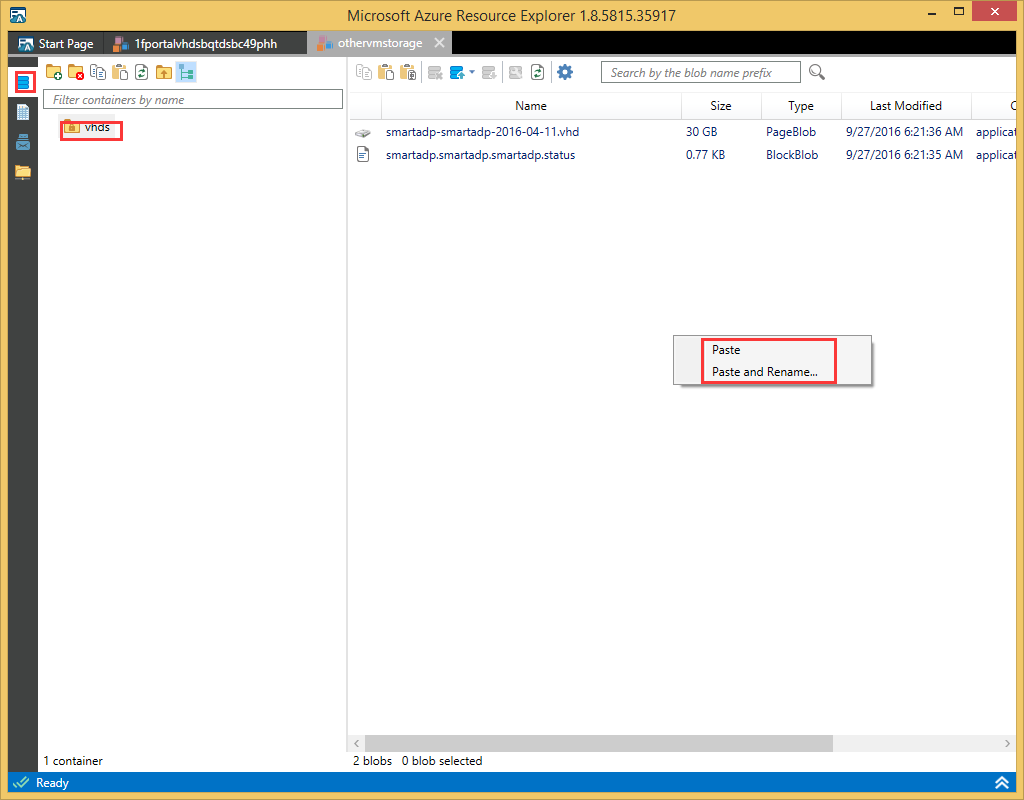Screen dimensions: 1024x800
Task: Choose Paste from the context menu
Action: pyautogui.click(x=726, y=350)
